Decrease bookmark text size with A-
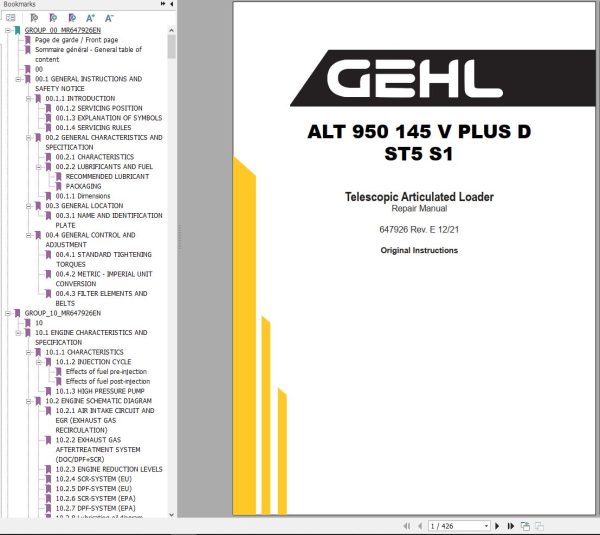 point(109,18)
